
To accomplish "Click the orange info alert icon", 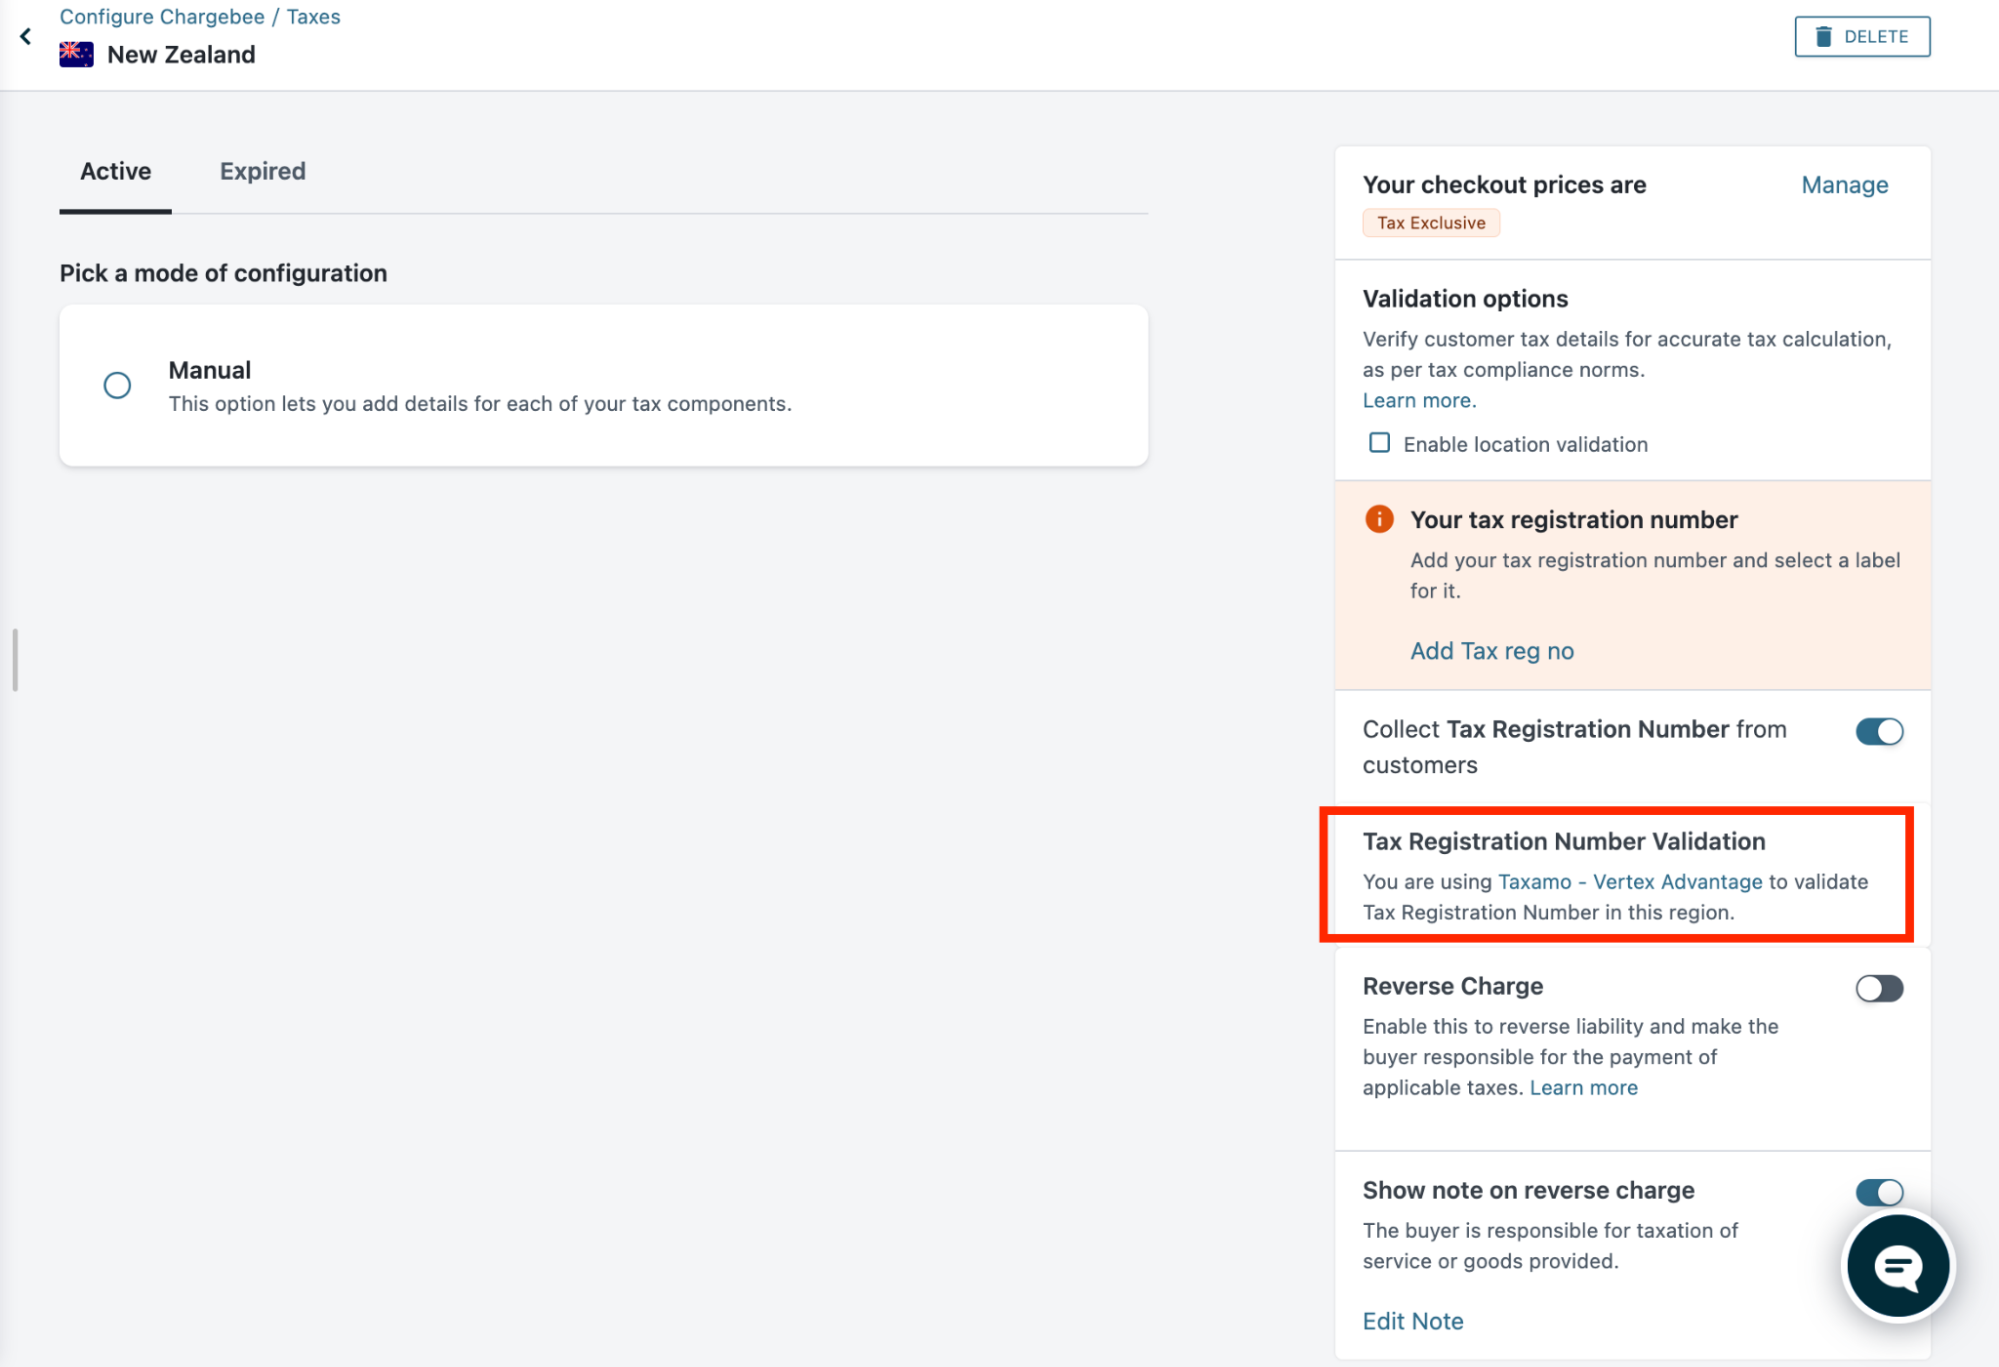I will [1378, 519].
